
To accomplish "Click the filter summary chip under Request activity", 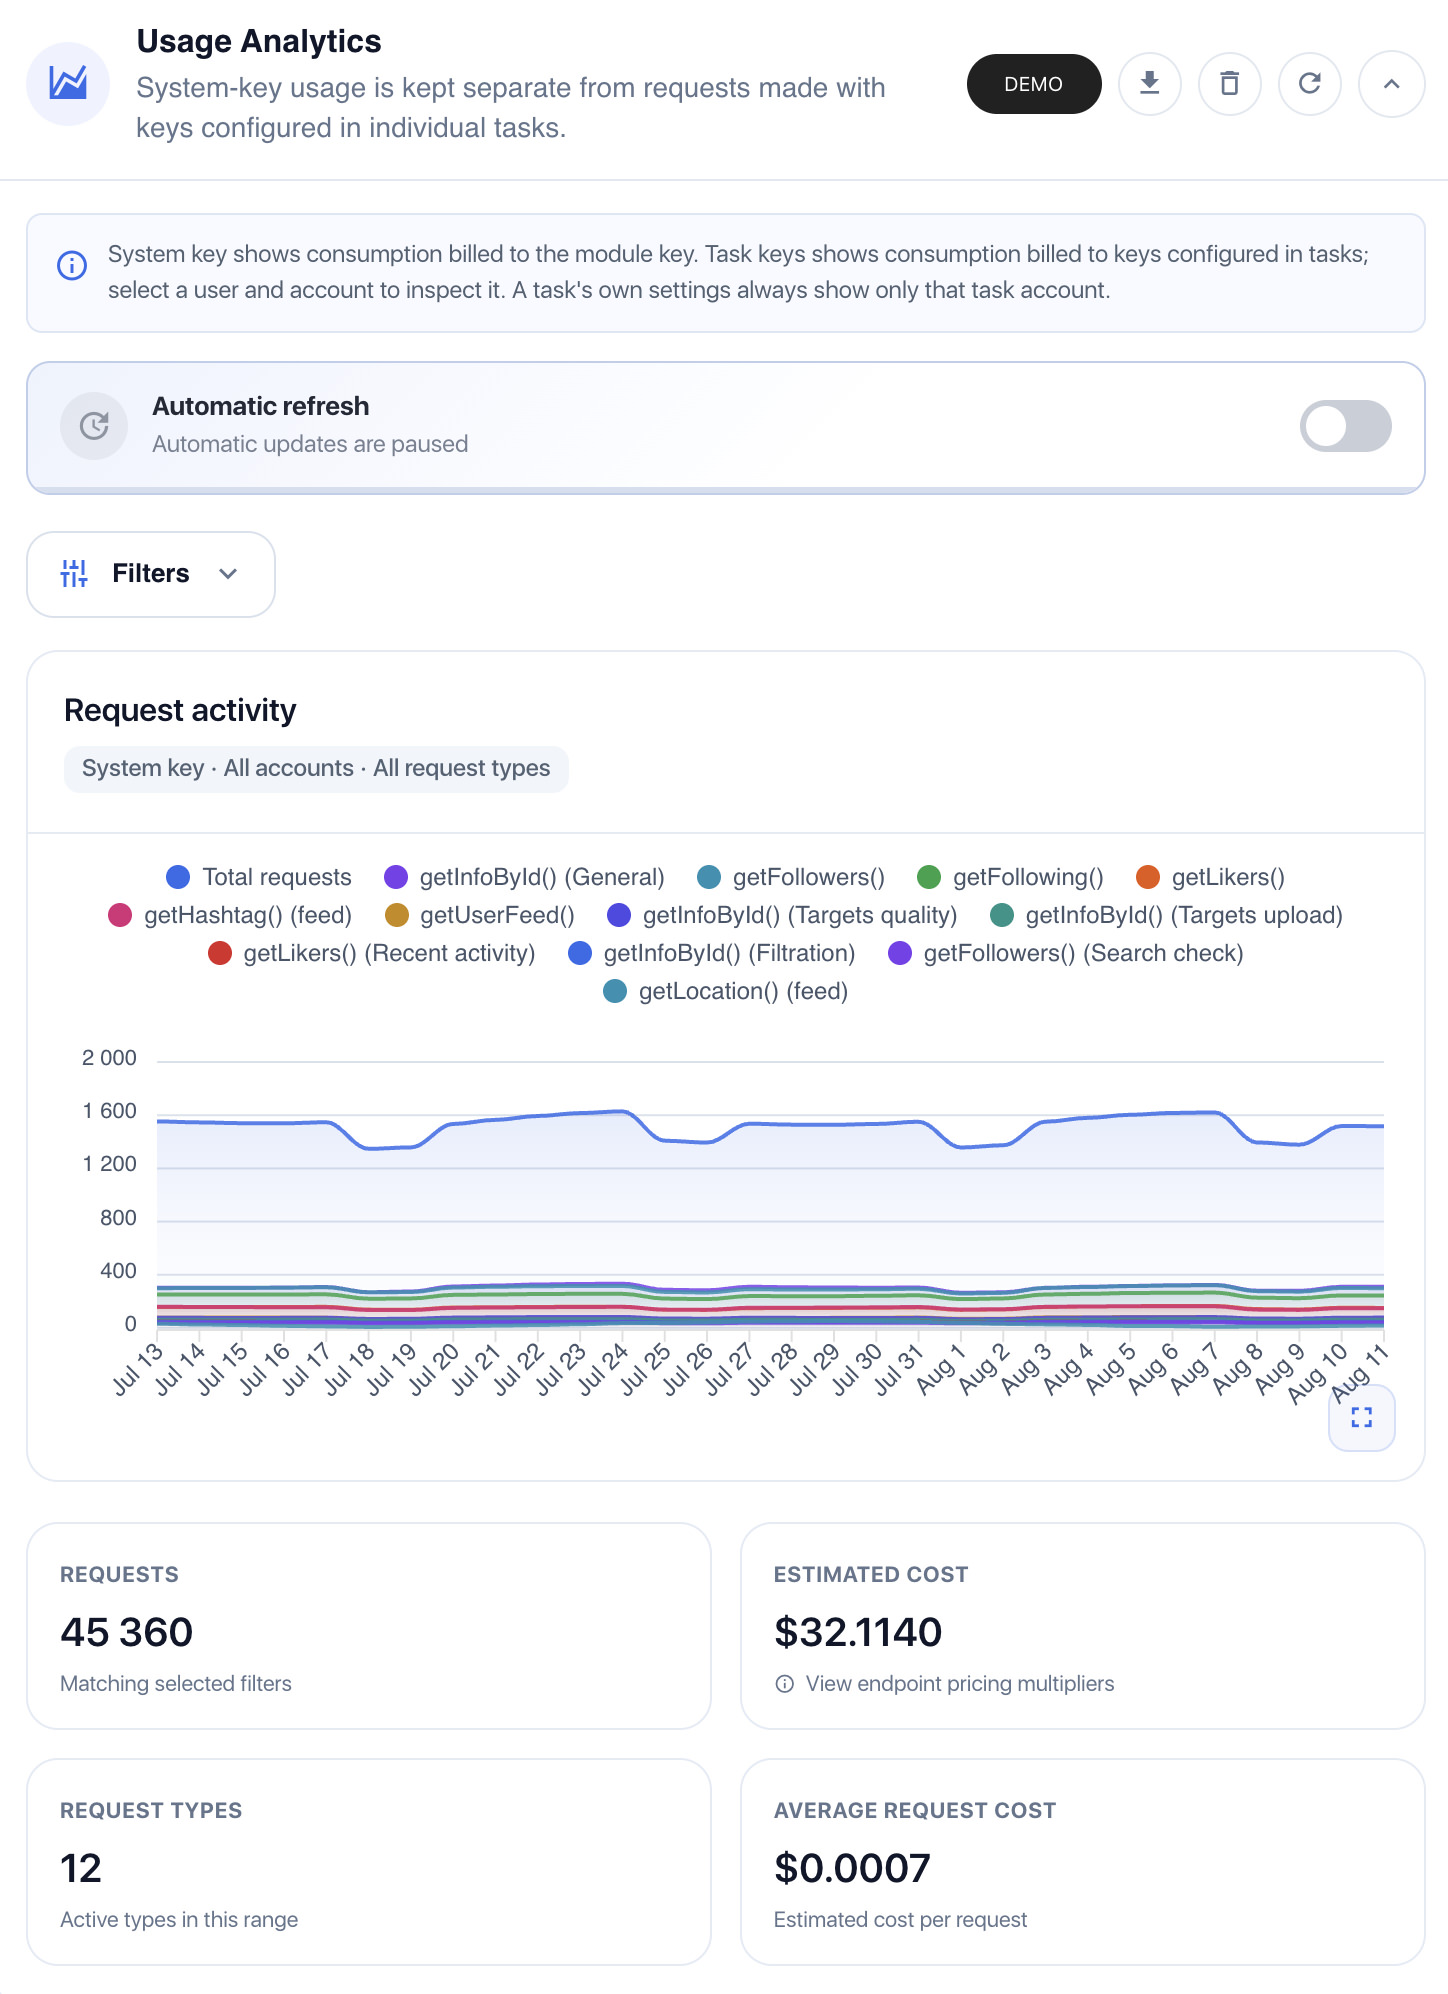I will (x=316, y=769).
